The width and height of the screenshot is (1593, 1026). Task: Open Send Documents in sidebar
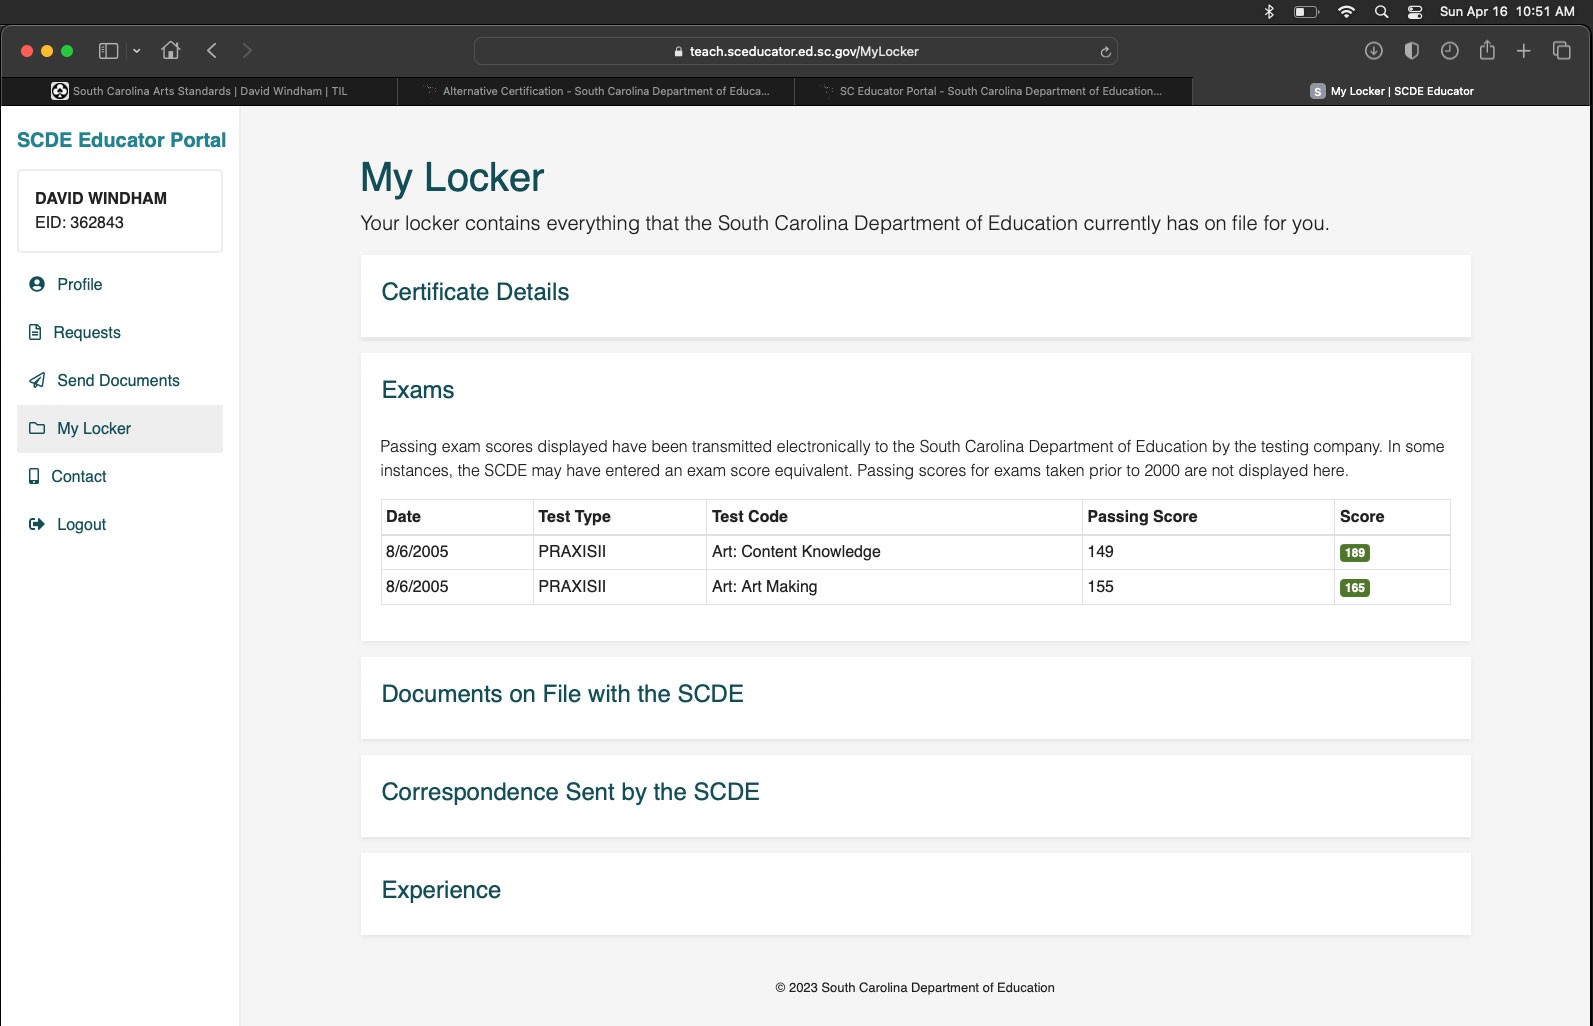[118, 381]
